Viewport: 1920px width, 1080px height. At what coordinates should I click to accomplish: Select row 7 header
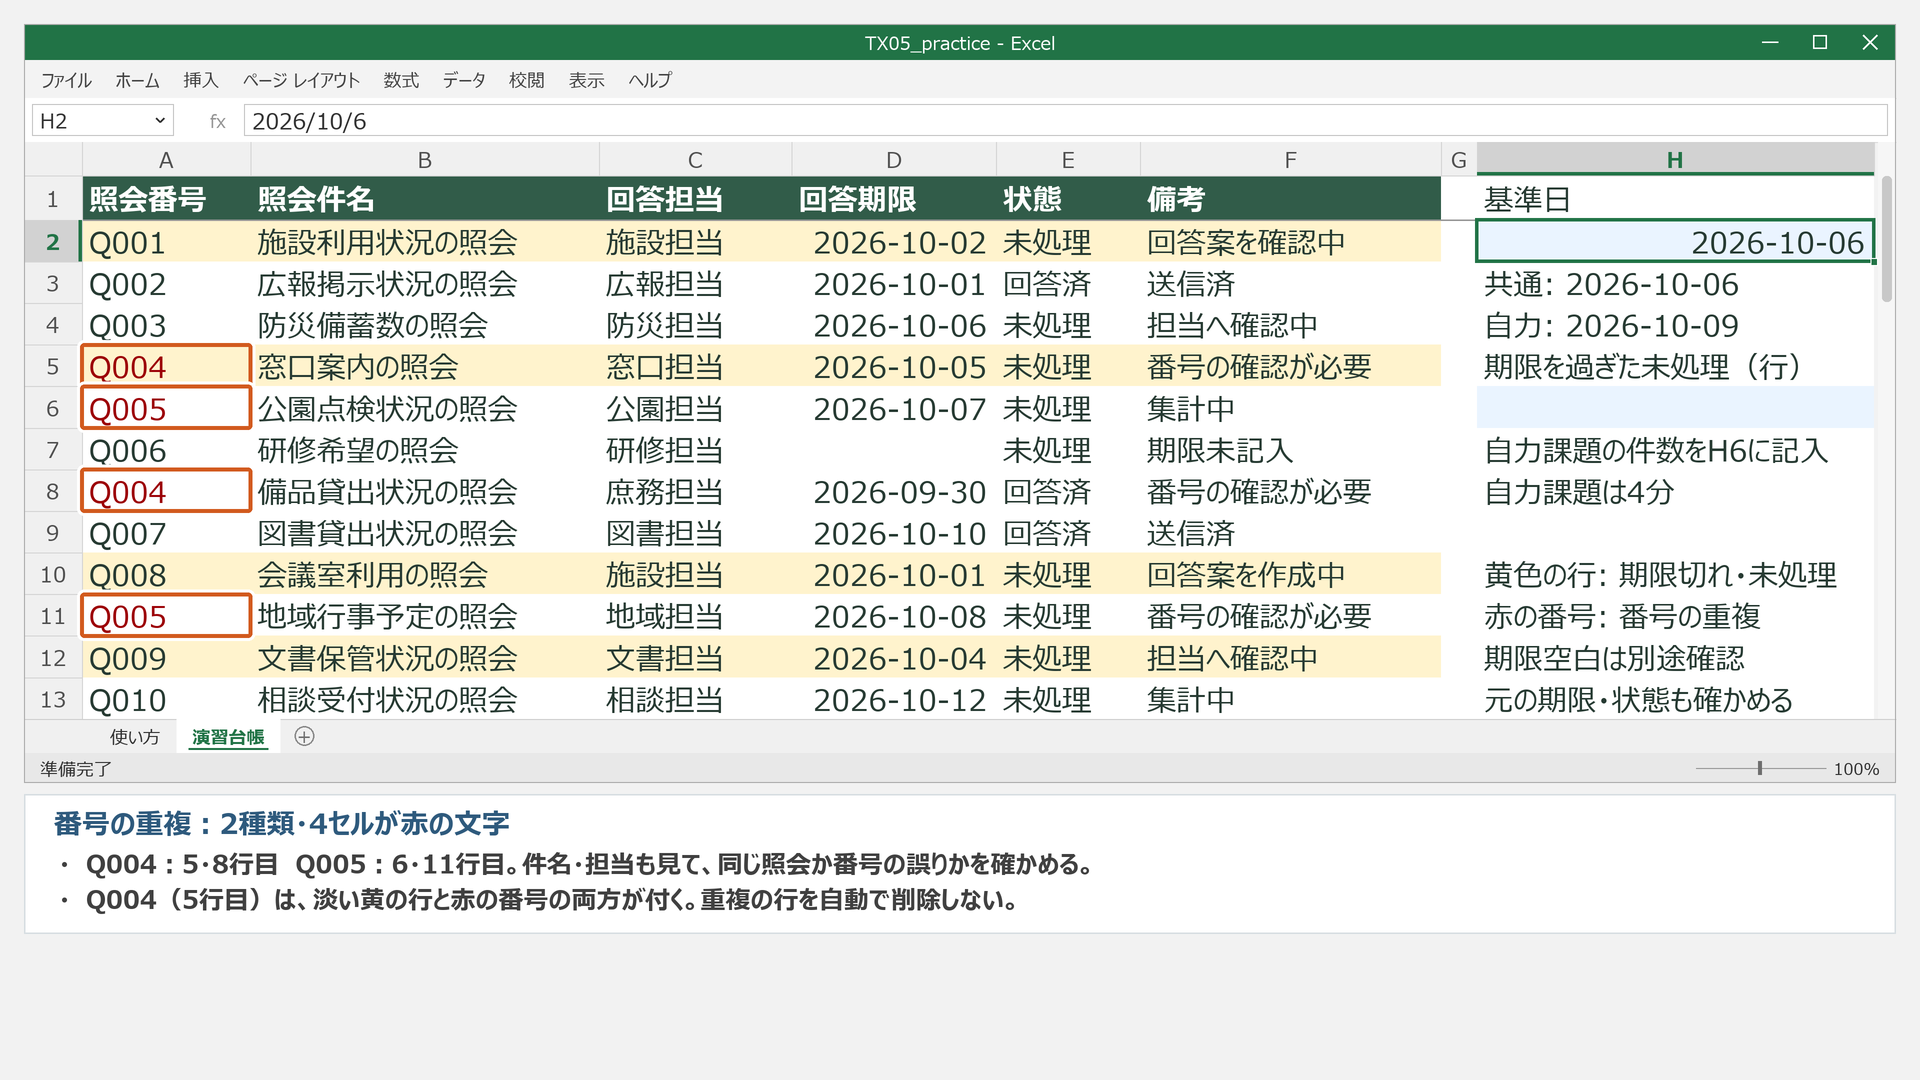53,450
